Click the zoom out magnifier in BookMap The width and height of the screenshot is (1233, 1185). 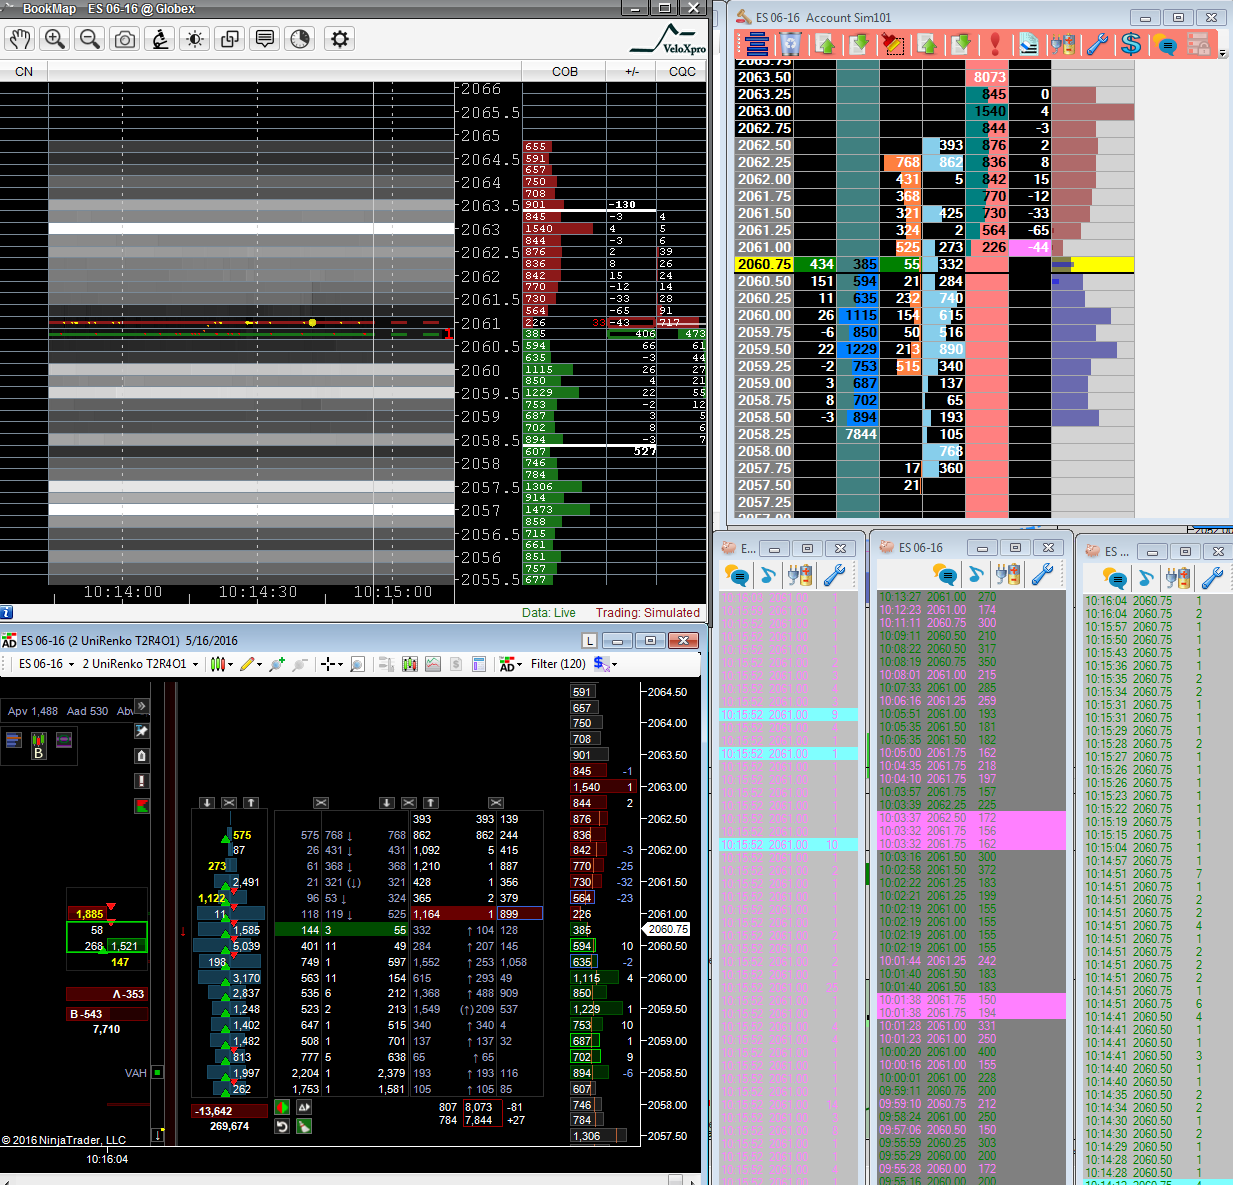pos(90,39)
